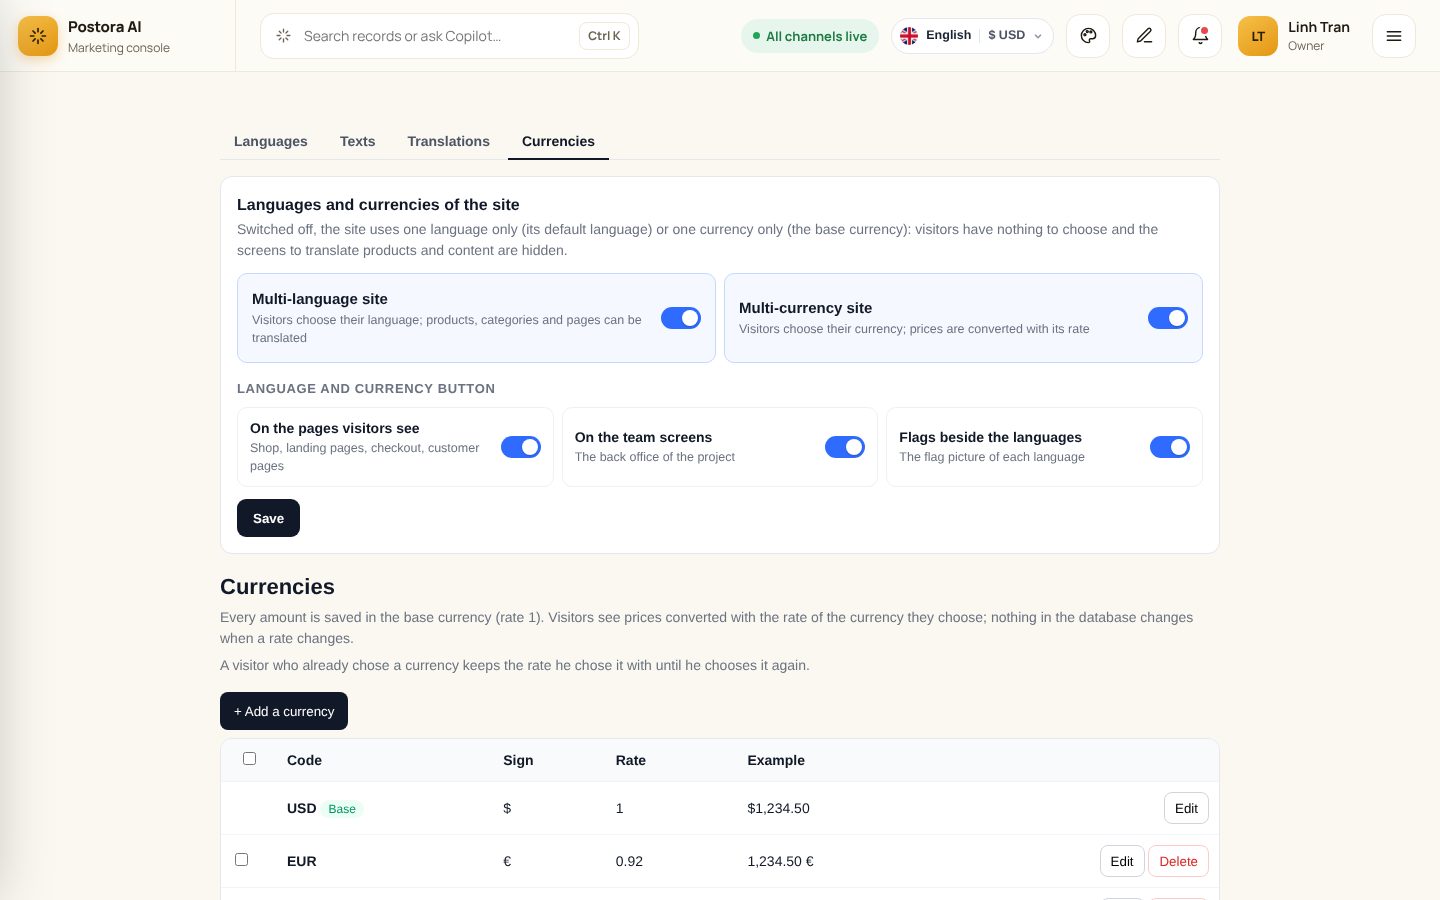
Task: Click the 'All channels live' status badge
Action: pos(810,36)
